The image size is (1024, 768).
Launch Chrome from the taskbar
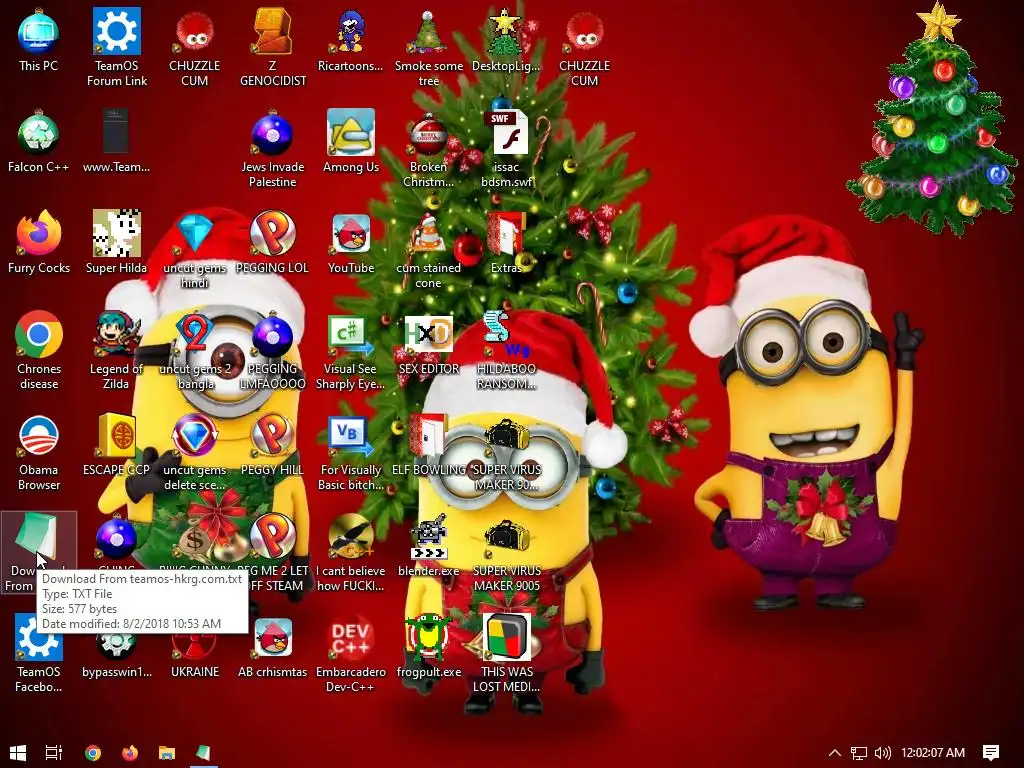[x=93, y=752]
